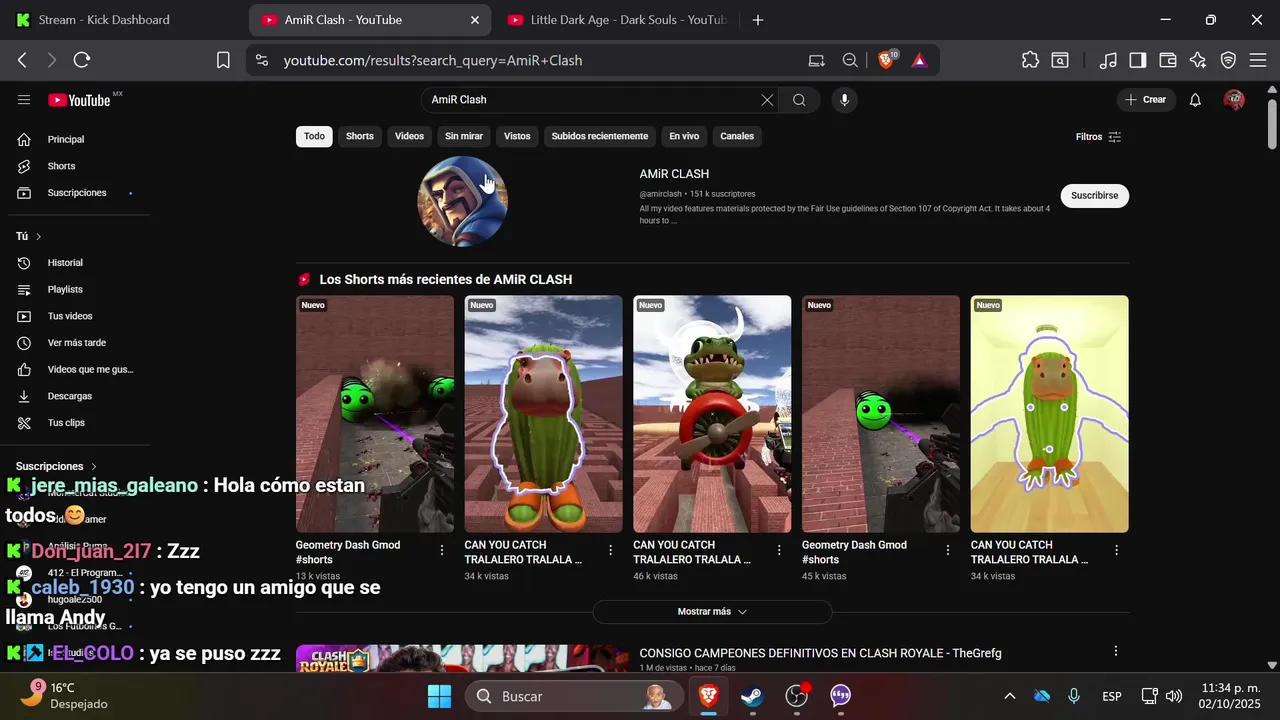The height and width of the screenshot is (720, 1280).
Task: Open three-dot menu of 45 k vistas short
Action: click(x=948, y=550)
